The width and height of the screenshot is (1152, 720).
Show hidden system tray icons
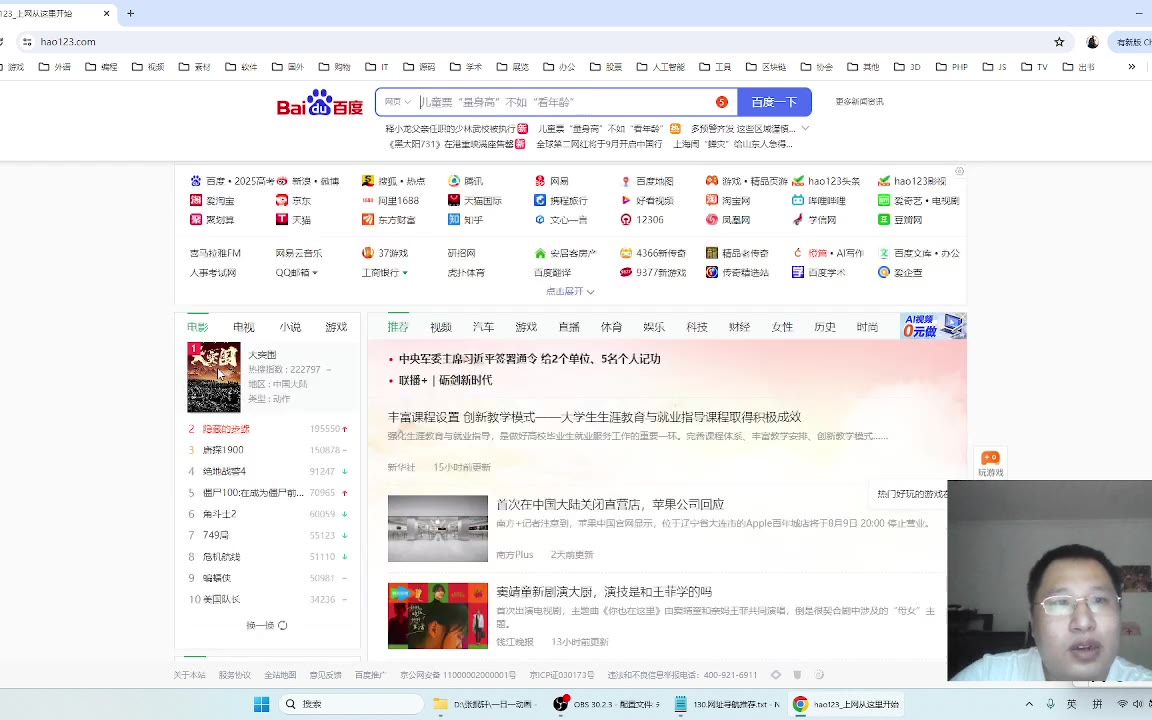point(1029,704)
